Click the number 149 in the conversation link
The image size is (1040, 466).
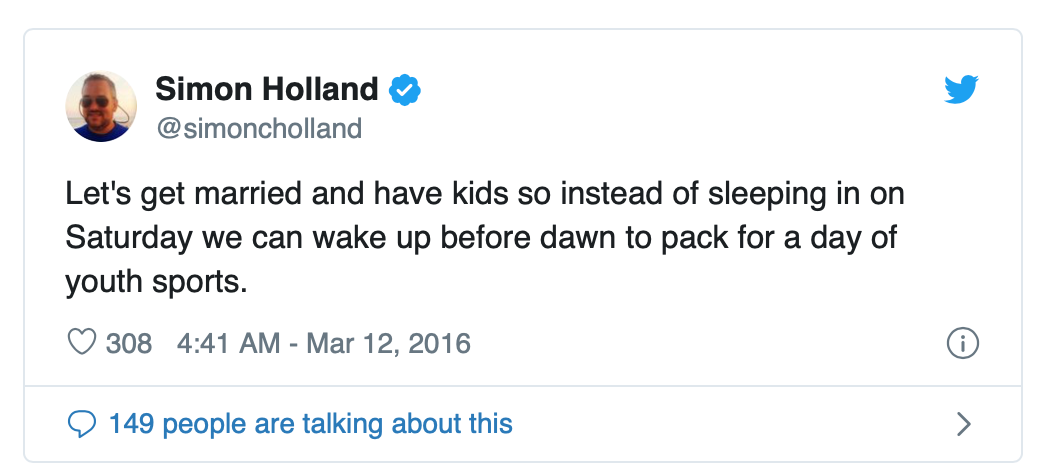(131, 424)
